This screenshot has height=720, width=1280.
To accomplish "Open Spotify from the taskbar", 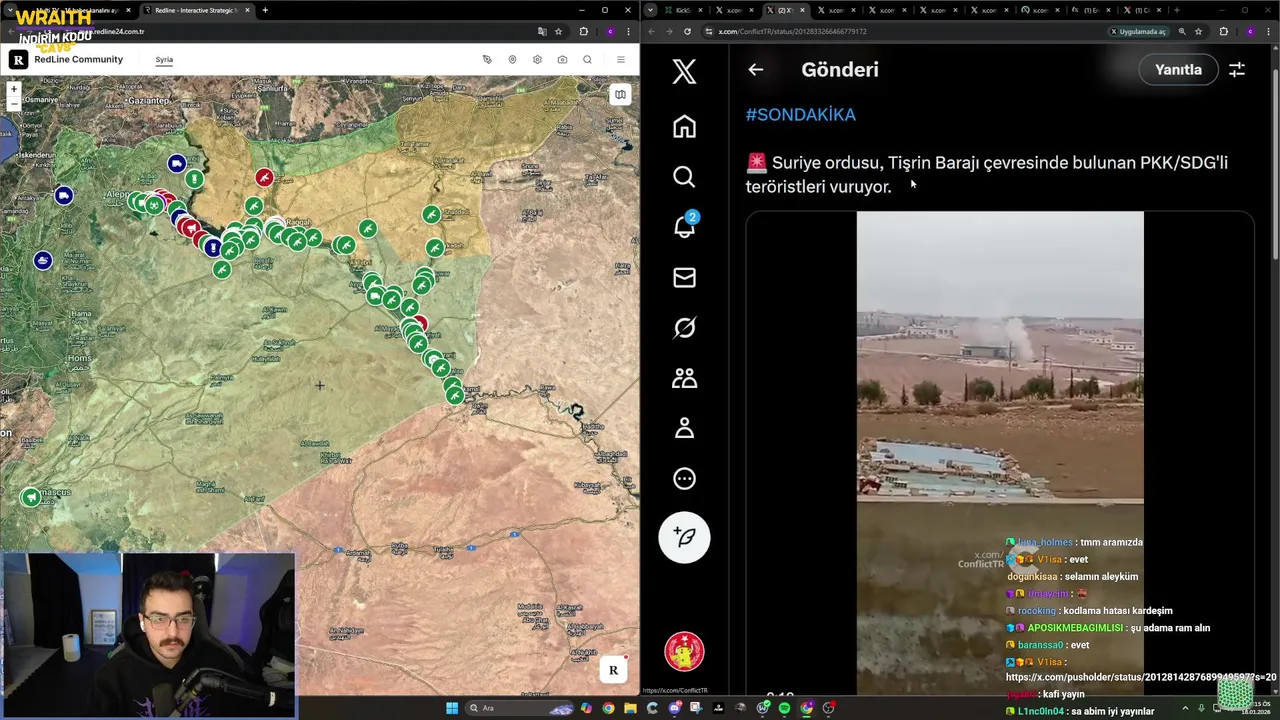I will 784,708.
